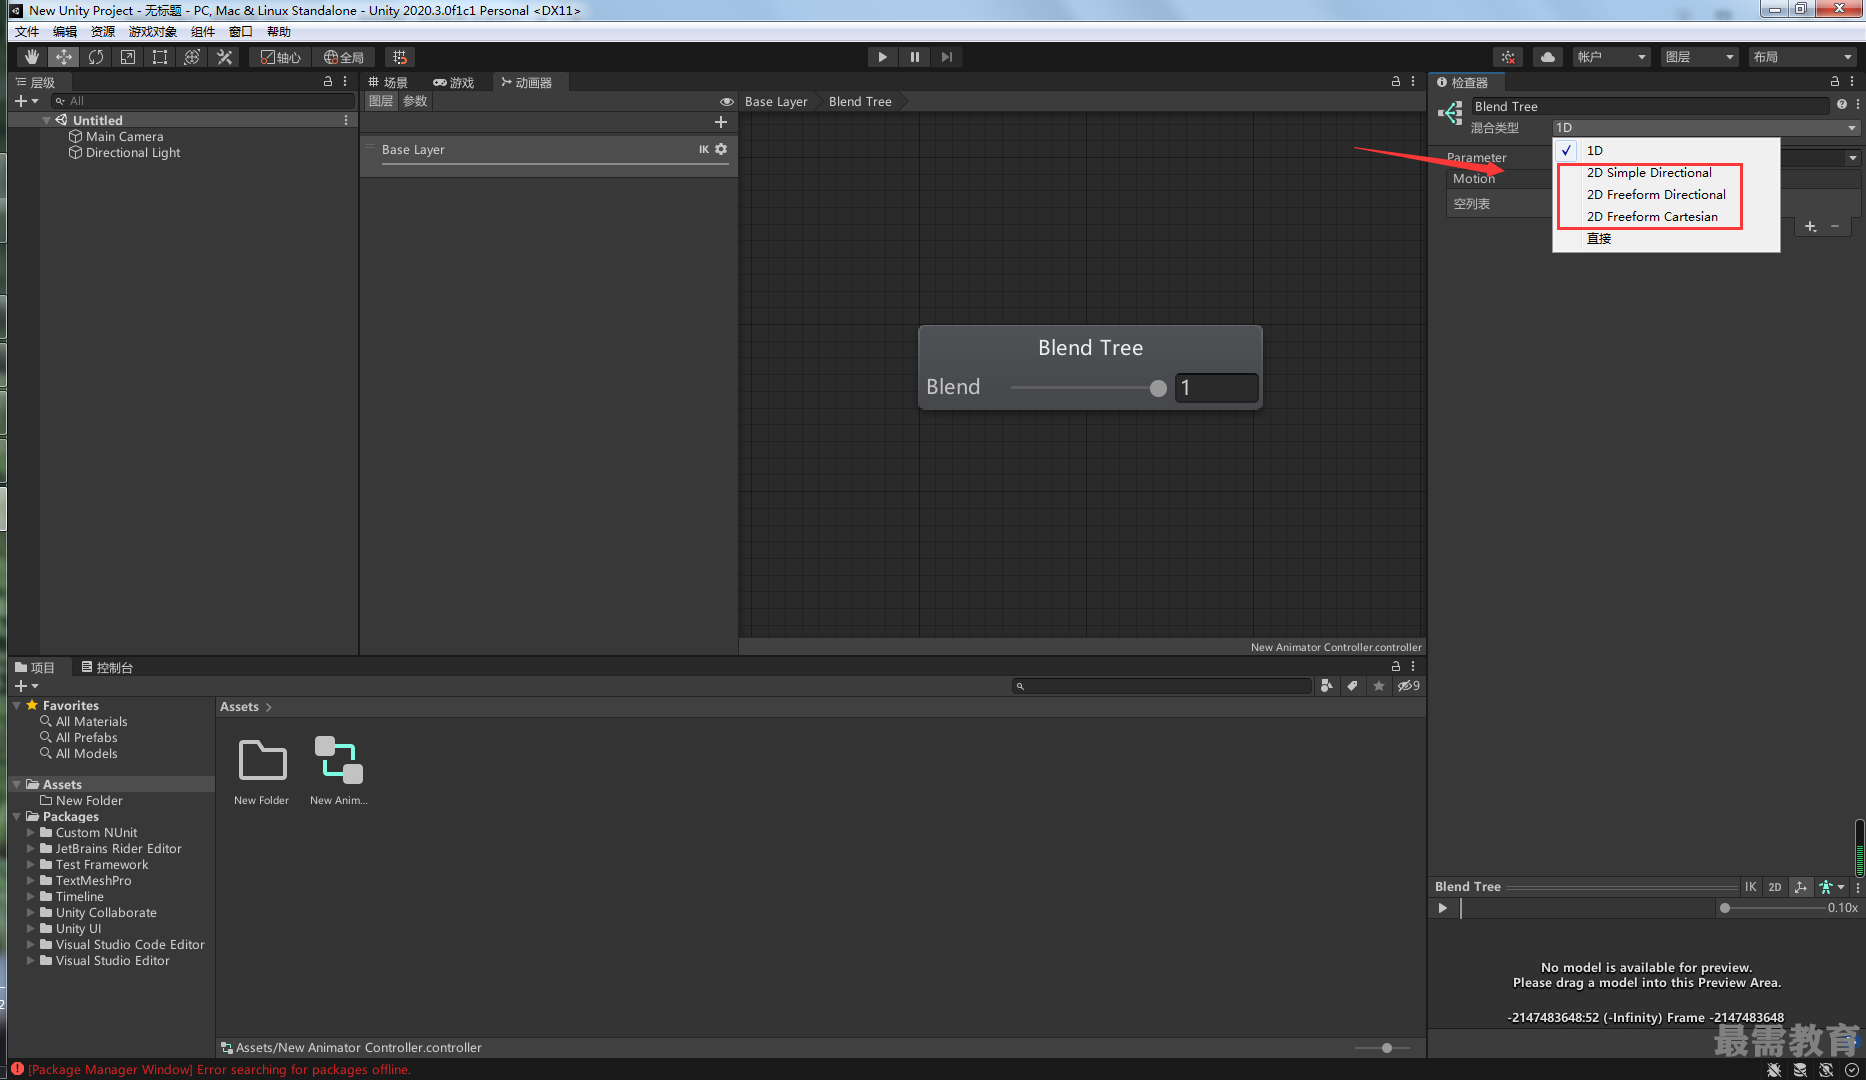Open the Collab/services sun icon
Viewport: 1866px width, 1080px height.
[x=1508, y=57]
